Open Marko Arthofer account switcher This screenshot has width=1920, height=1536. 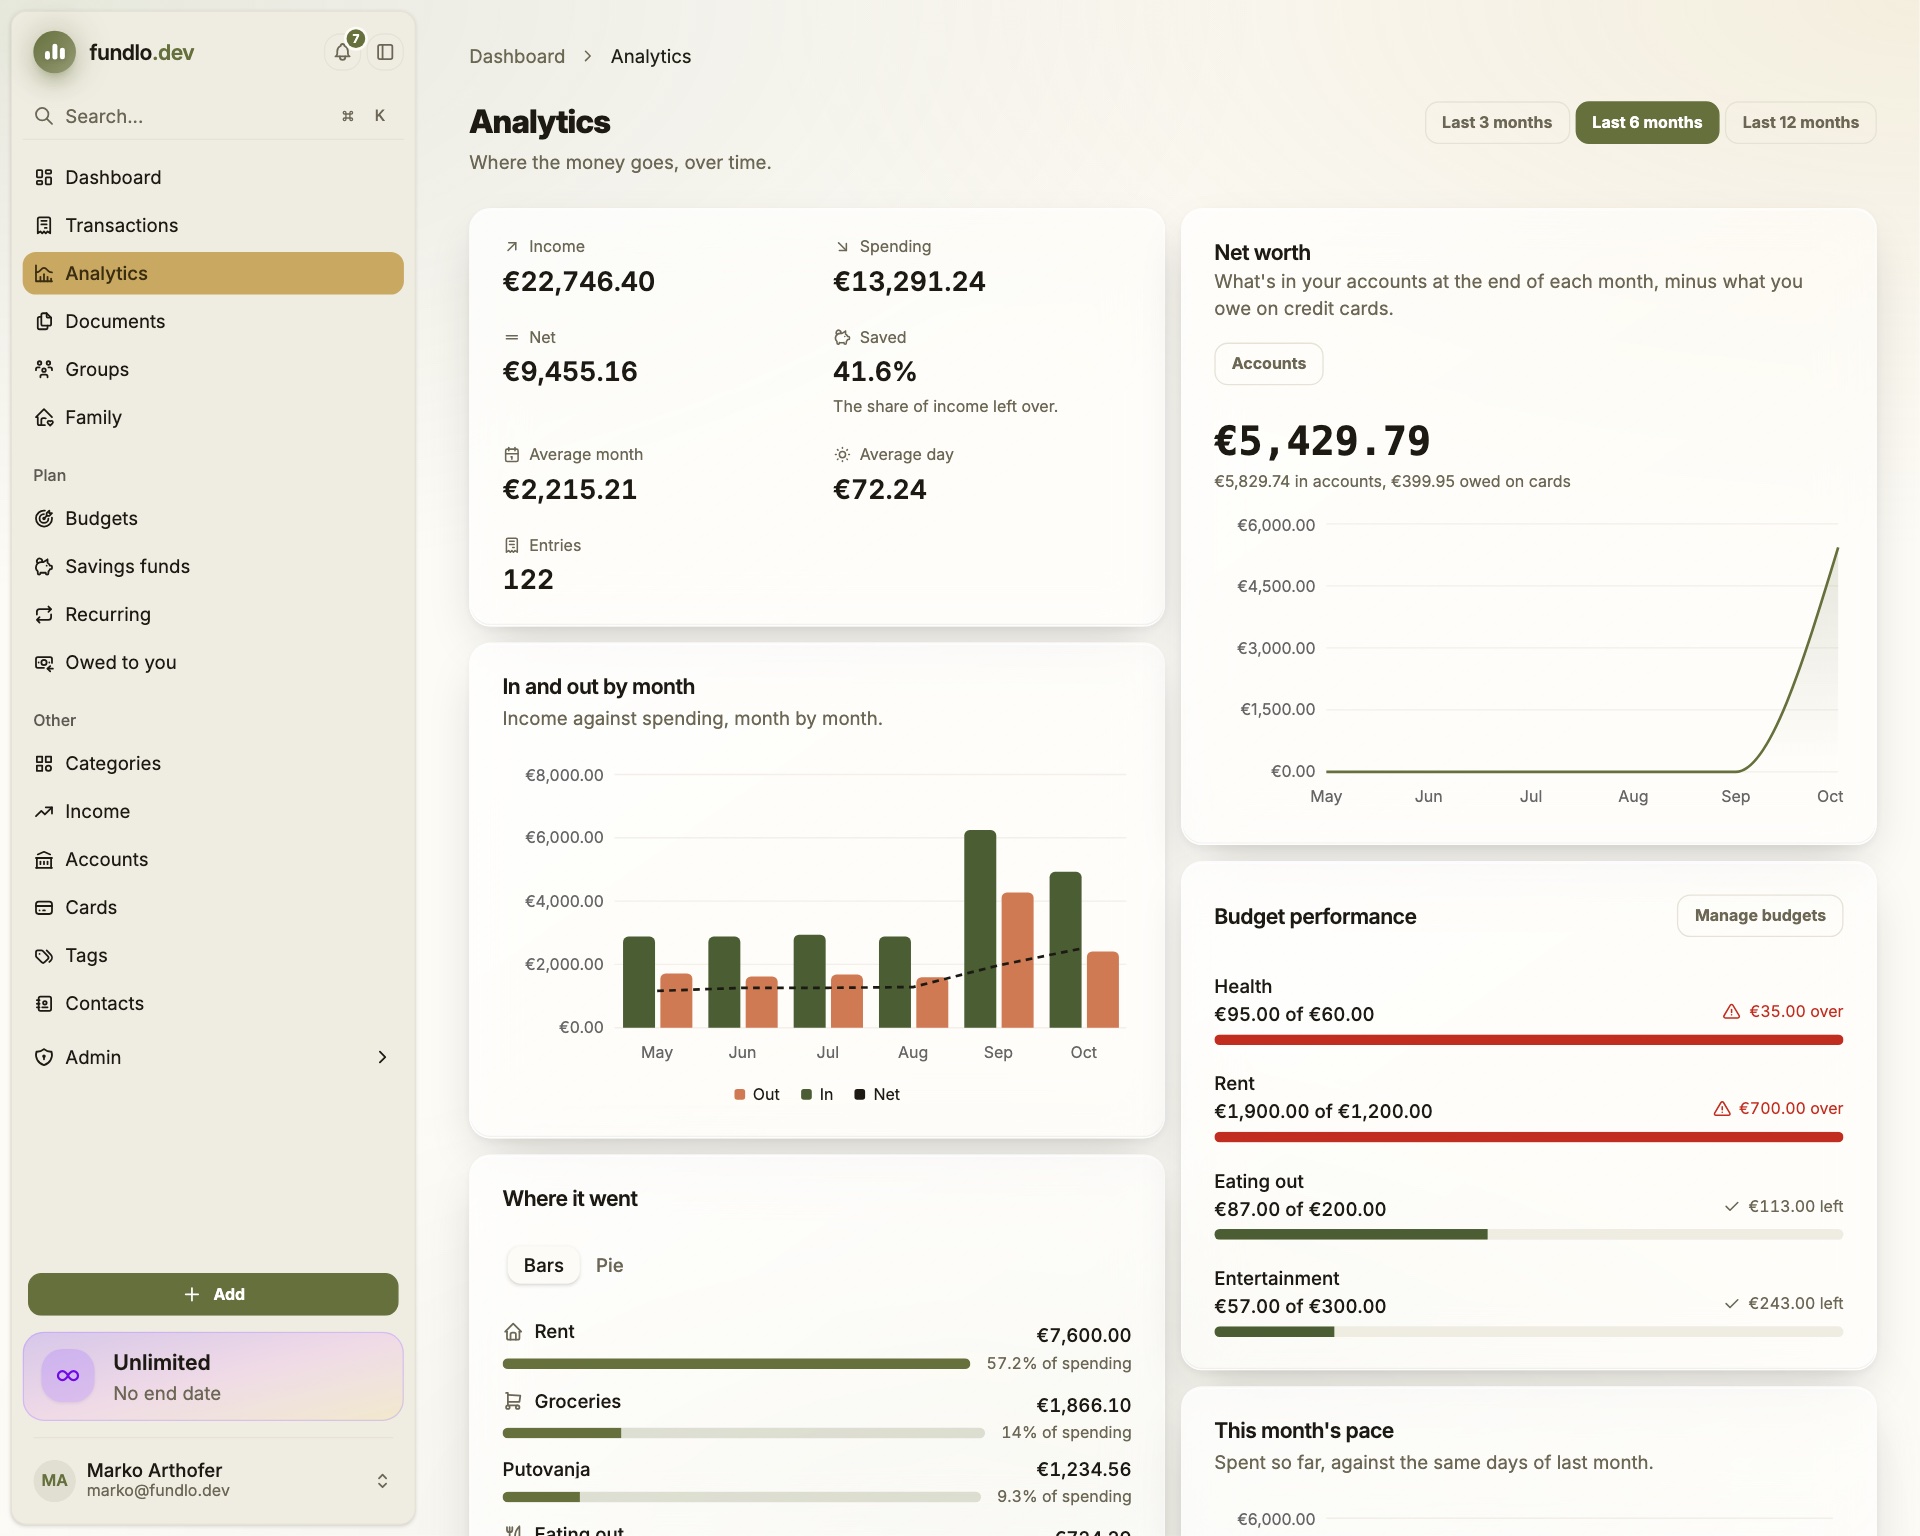[x=213, y=1480]
